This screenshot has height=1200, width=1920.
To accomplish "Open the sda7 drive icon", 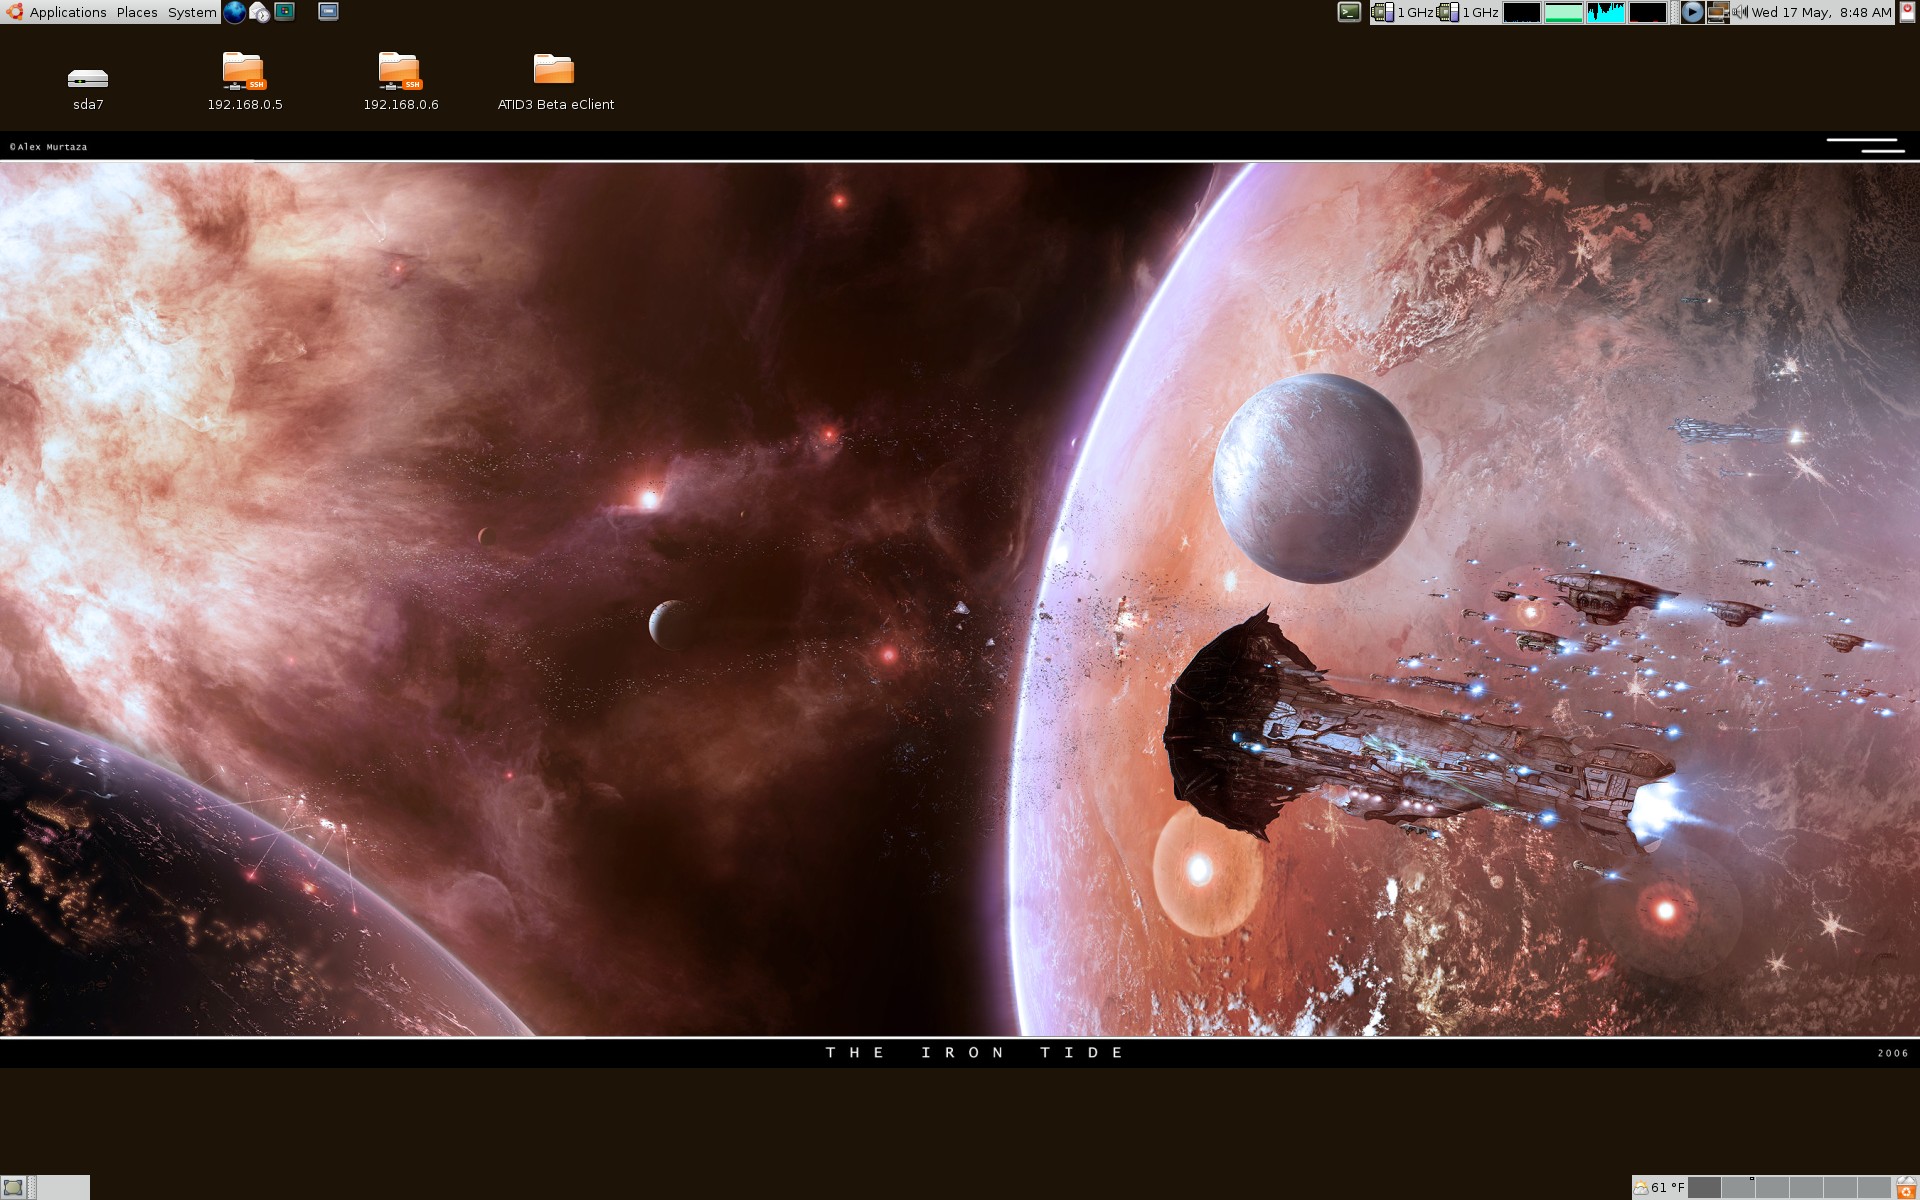I will (x=88, y=78).
